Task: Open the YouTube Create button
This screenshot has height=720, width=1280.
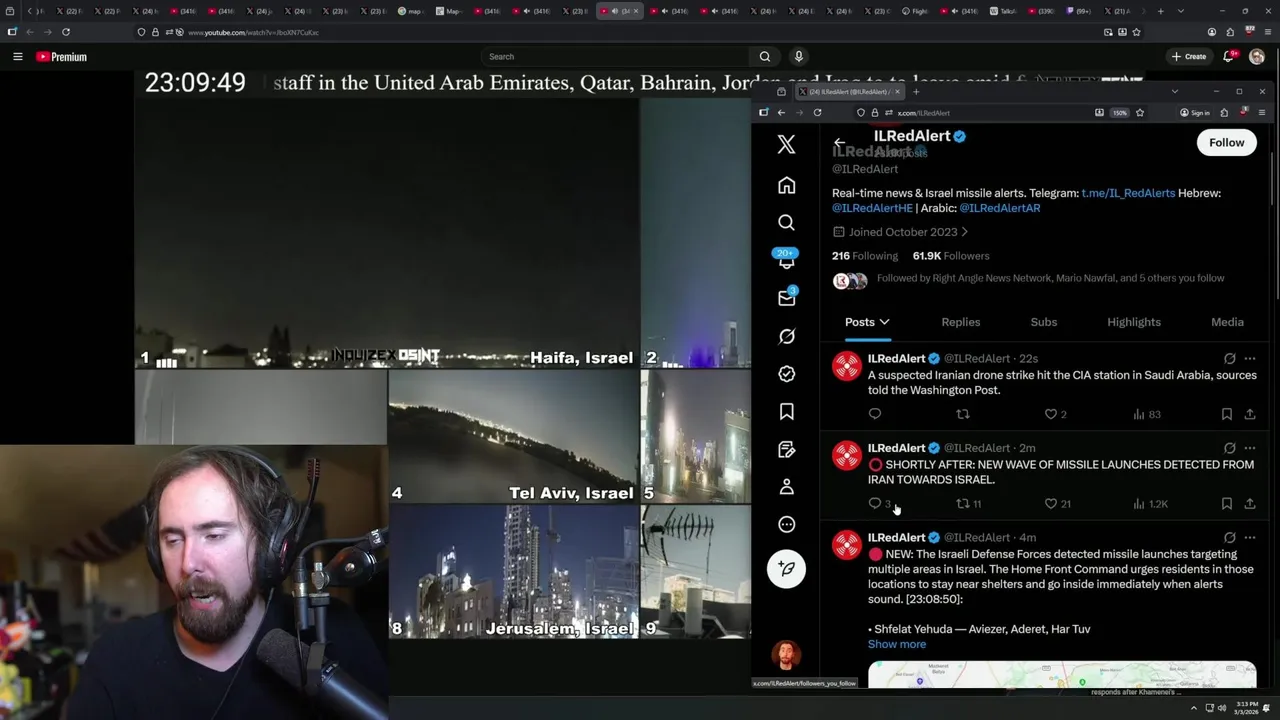Action: point(1189,57)
